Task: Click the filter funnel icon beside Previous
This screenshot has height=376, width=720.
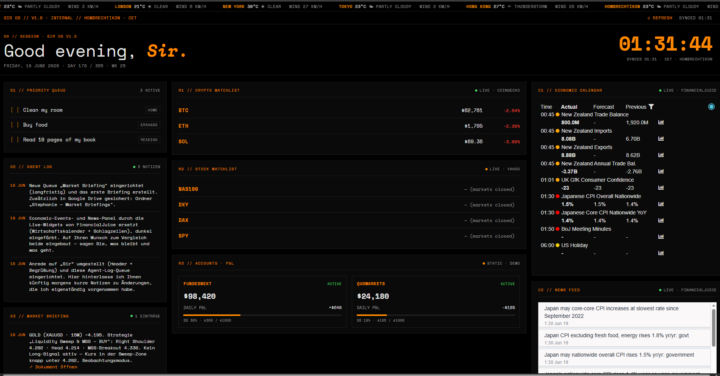Action: 651,107
